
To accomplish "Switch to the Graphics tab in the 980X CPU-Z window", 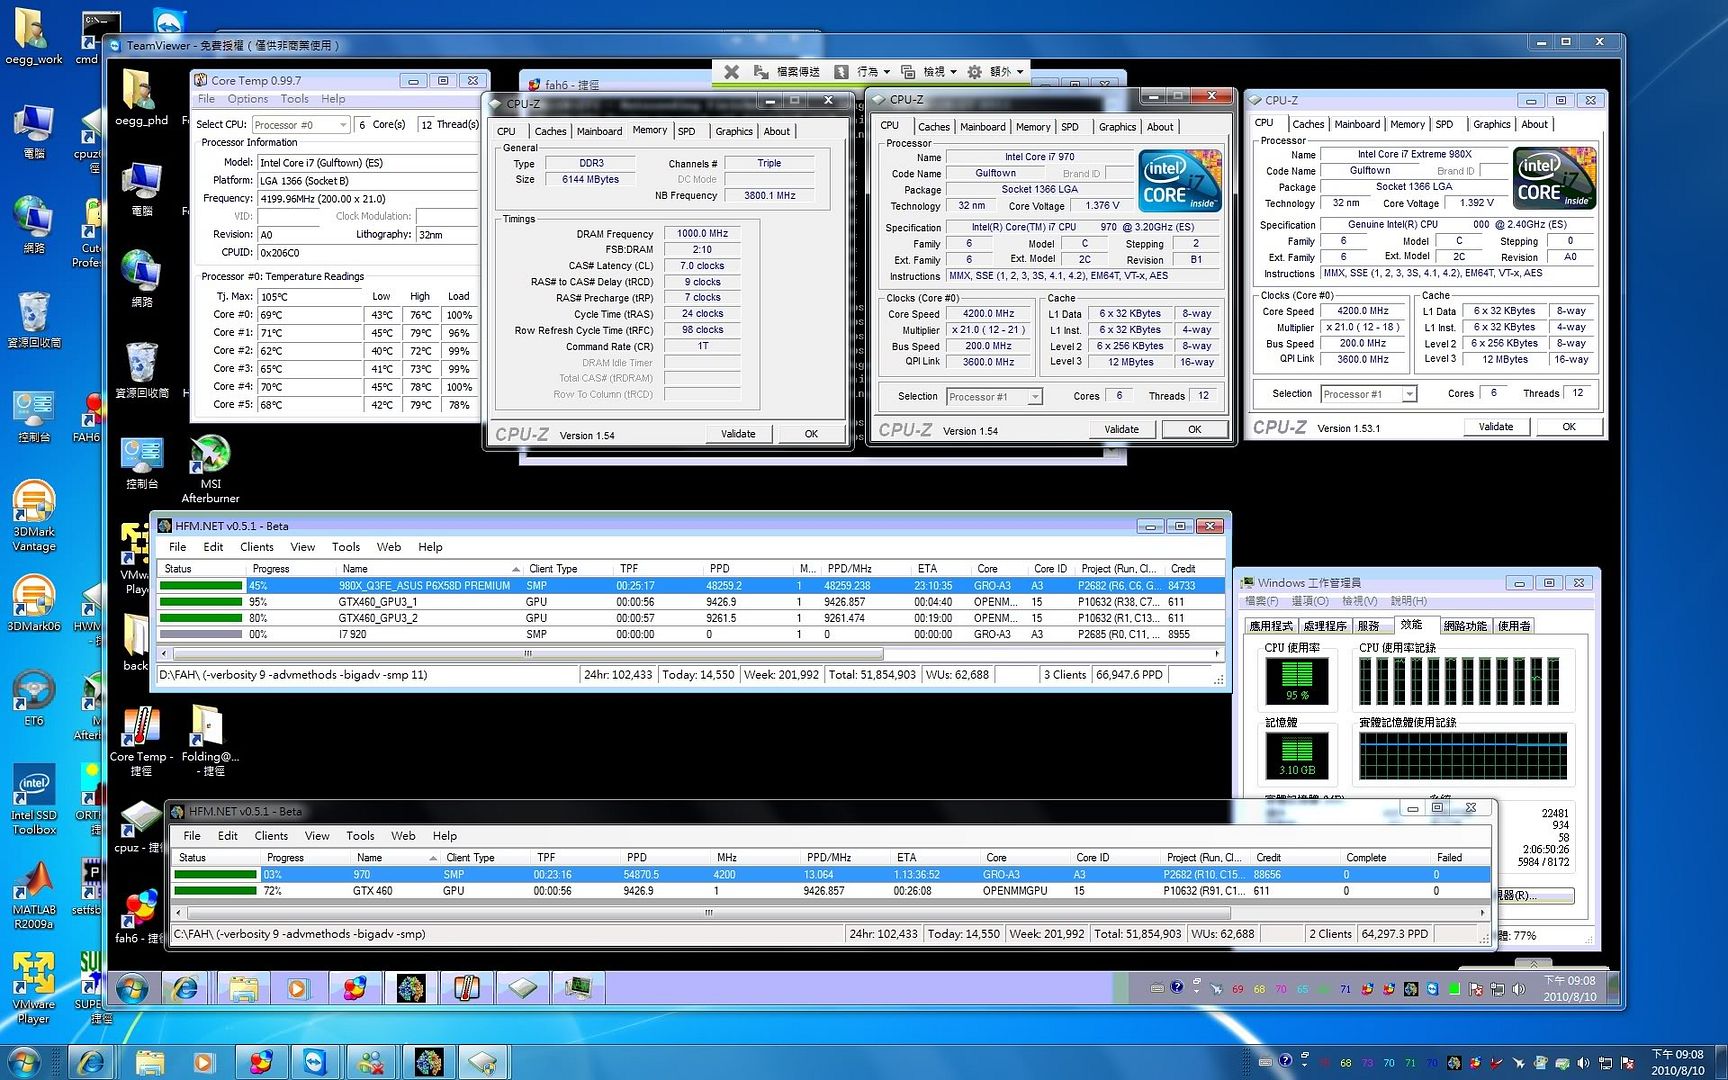I will click(x=1491, y=124).
